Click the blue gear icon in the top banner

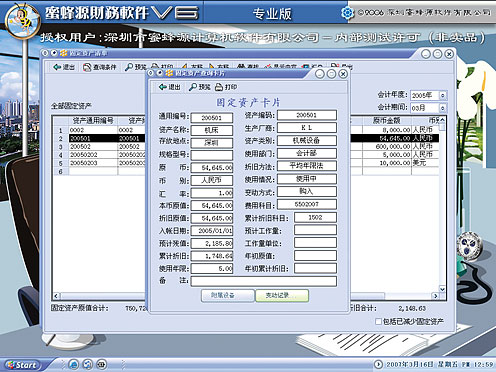pos(347,13)
